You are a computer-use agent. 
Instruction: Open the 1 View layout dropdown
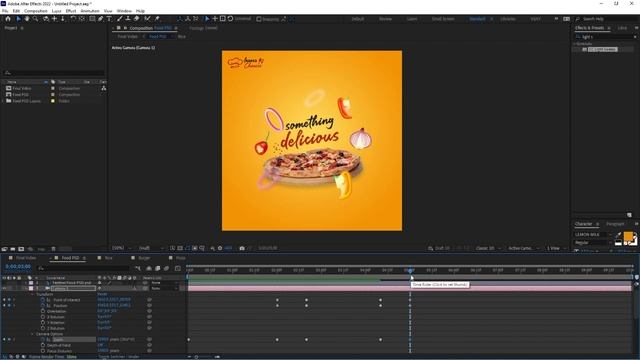(x=556, y=248)
